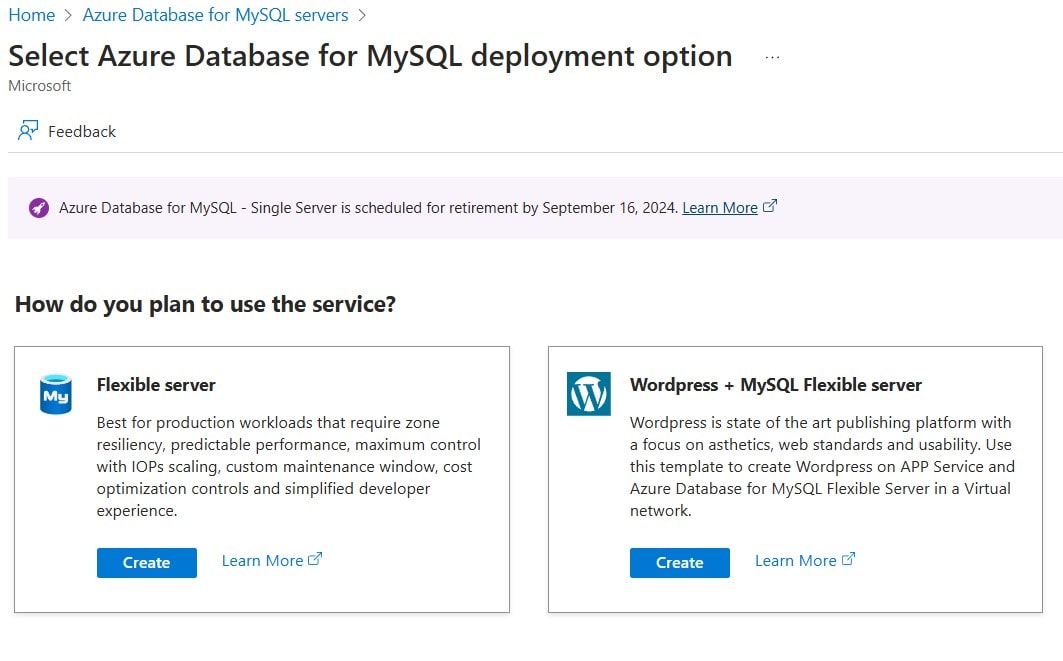
Task: Open Learn More link in retirement banner
Action: [x=720, y=208]
